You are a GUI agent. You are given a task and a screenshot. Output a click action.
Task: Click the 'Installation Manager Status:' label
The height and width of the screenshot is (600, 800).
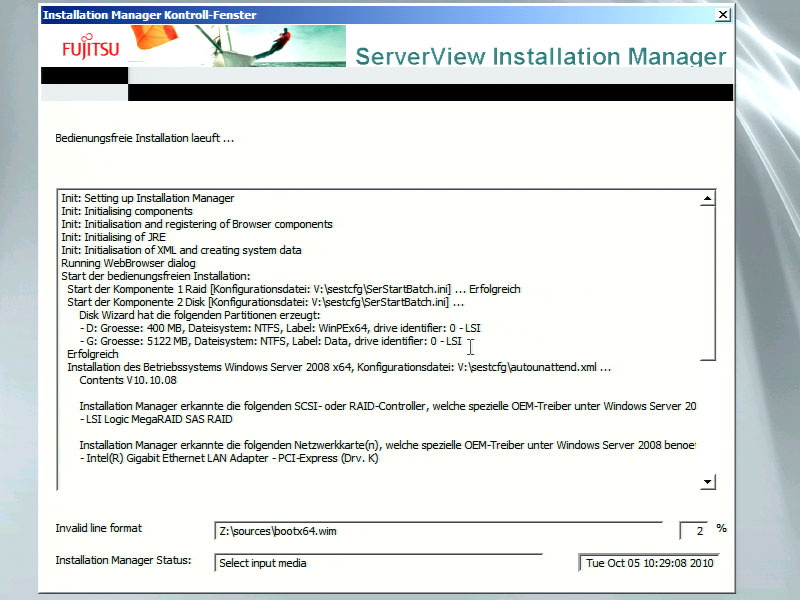pos(123,560)
